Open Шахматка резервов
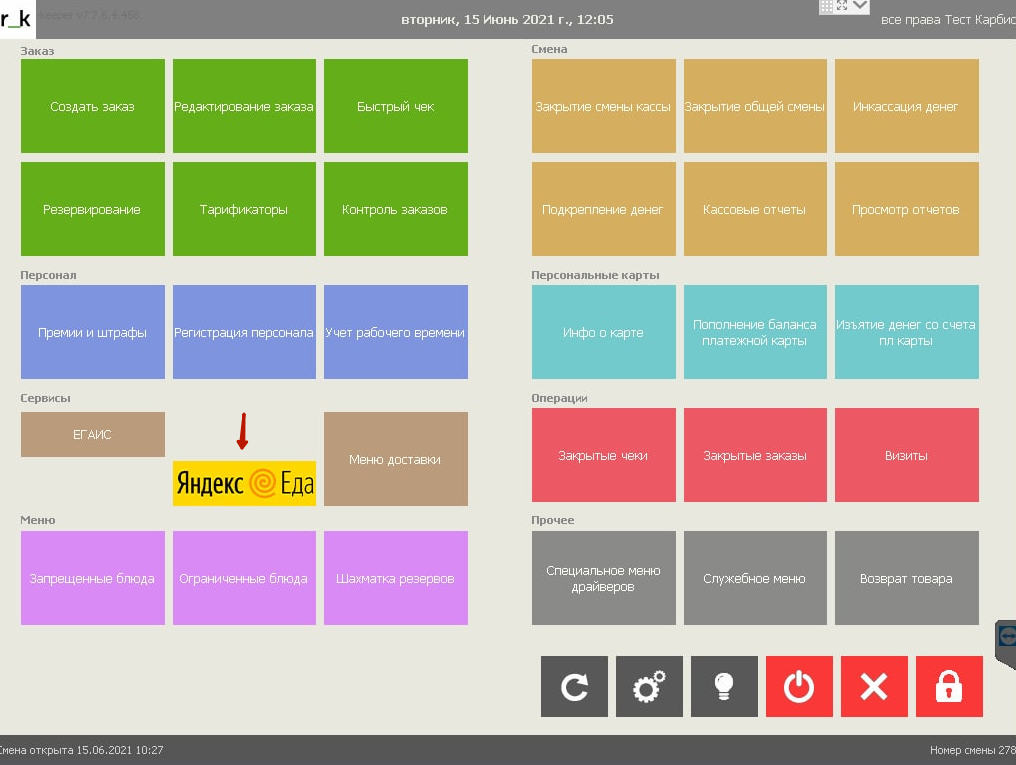Image resolution: width=1016 pixels, height=765 pixels. tap(396, 578)
